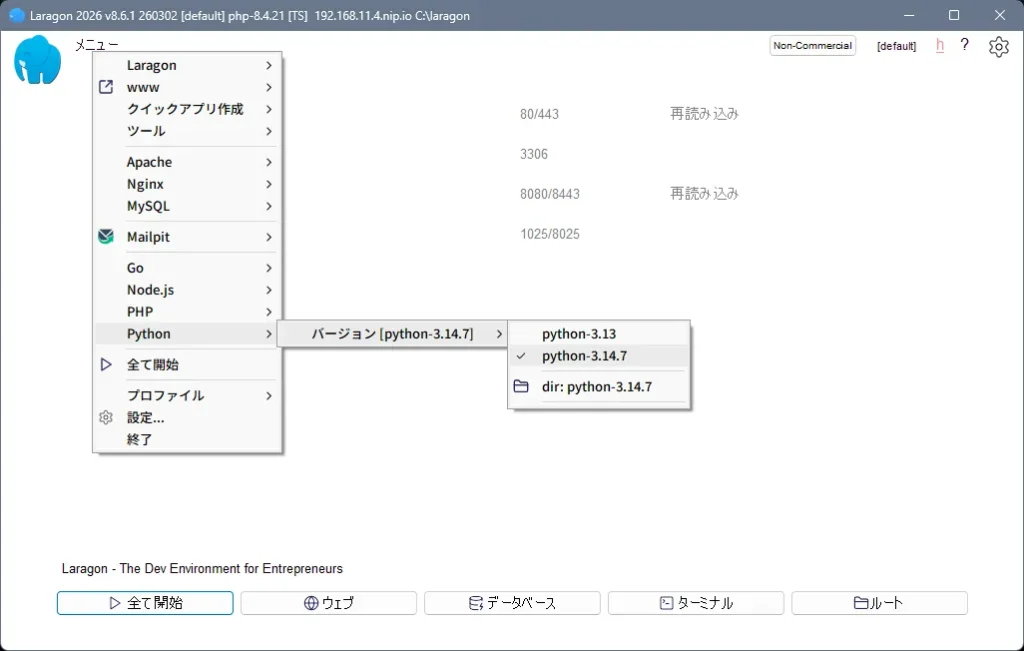The width and height of the screenshot is (1024, 651).
Task: Click the [default] profile label
Action: coord(896,46)
